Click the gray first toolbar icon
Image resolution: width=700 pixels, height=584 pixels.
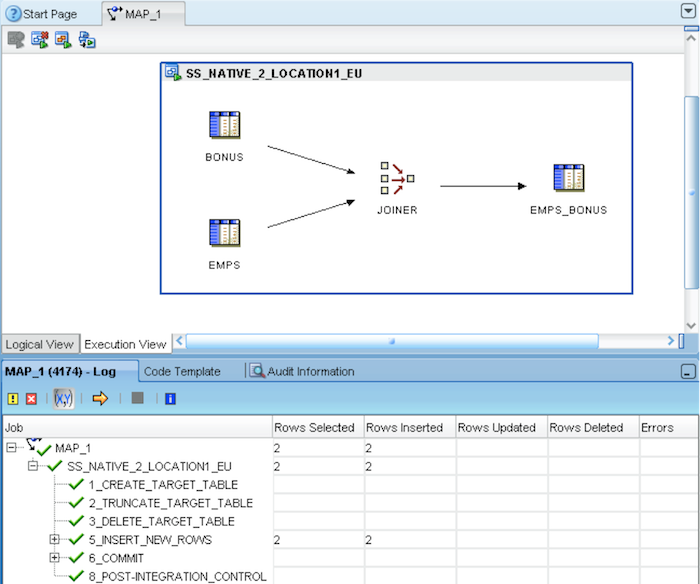click(x=16, y=40)
